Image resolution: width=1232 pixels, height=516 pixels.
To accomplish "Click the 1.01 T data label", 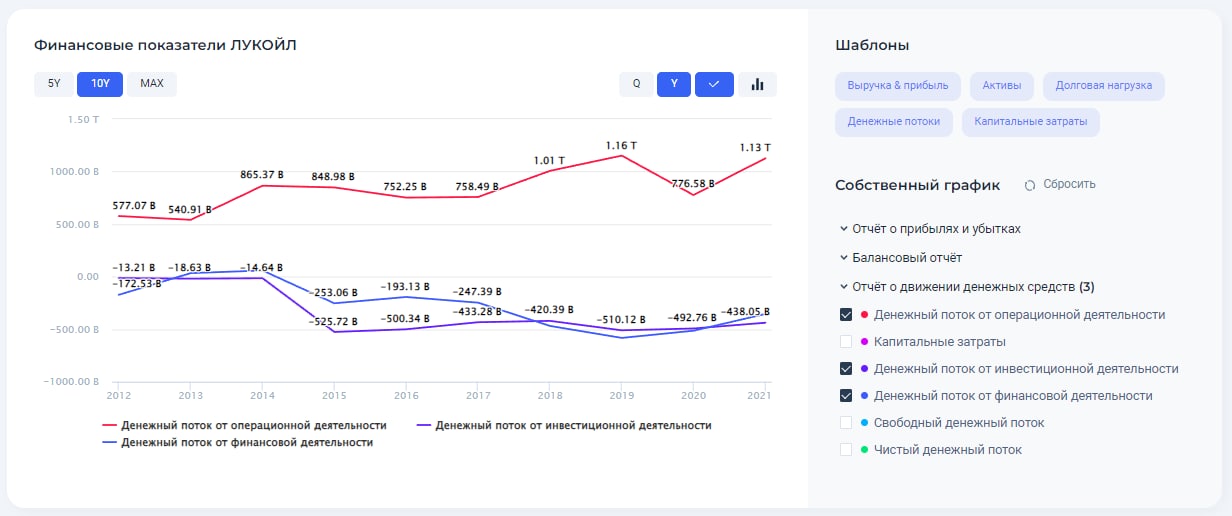I will [x=549, y=160].
